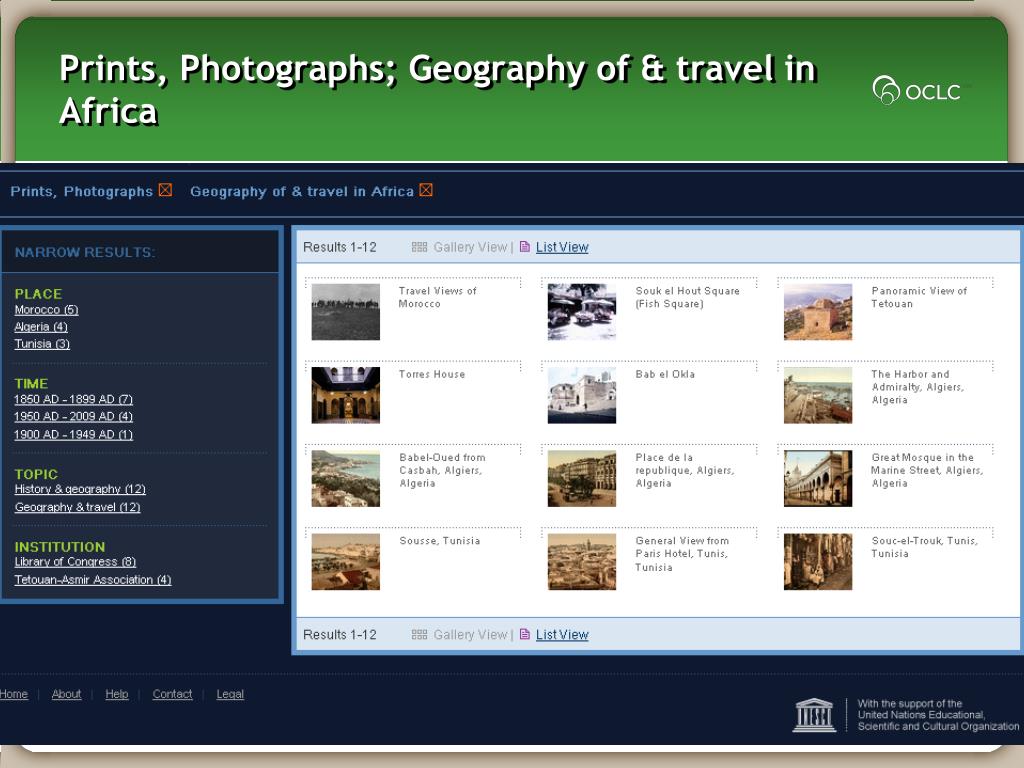
Task: Narrow results to Tunisia (3)
Action: coord(42,344)
